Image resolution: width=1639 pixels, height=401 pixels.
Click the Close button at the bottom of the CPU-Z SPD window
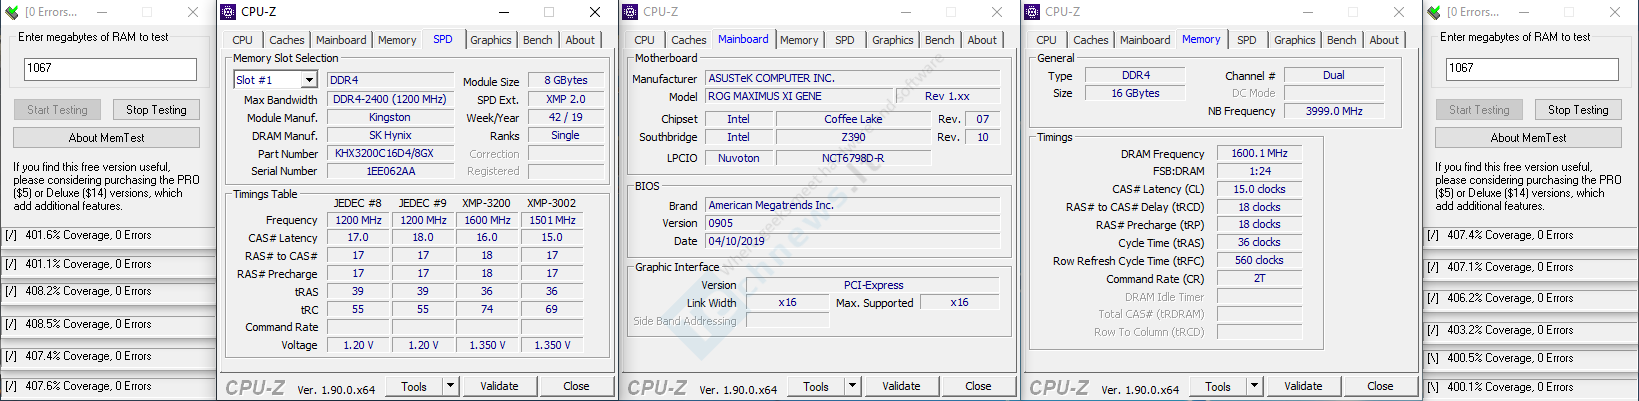pyautogui.click(x=576, y=386)
